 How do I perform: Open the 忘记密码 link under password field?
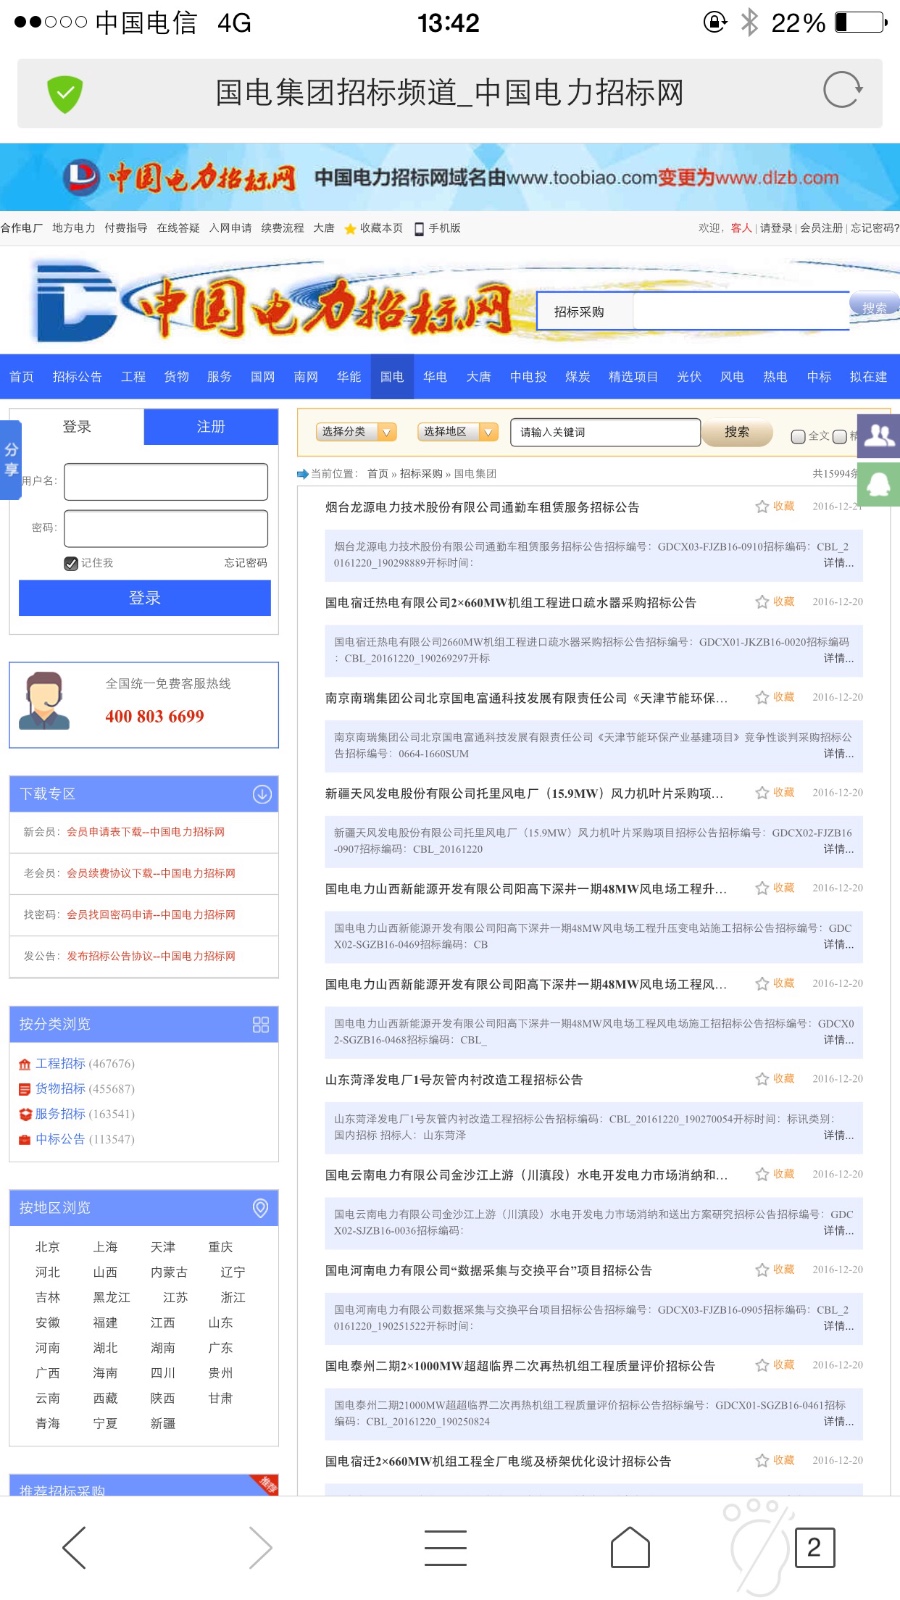246,563
